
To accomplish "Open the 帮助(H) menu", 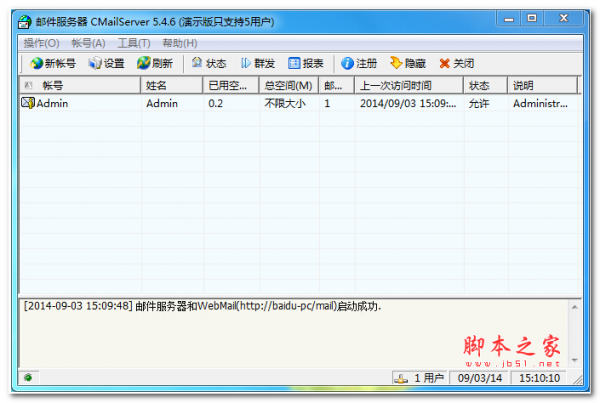I will (x=179, y=43).
